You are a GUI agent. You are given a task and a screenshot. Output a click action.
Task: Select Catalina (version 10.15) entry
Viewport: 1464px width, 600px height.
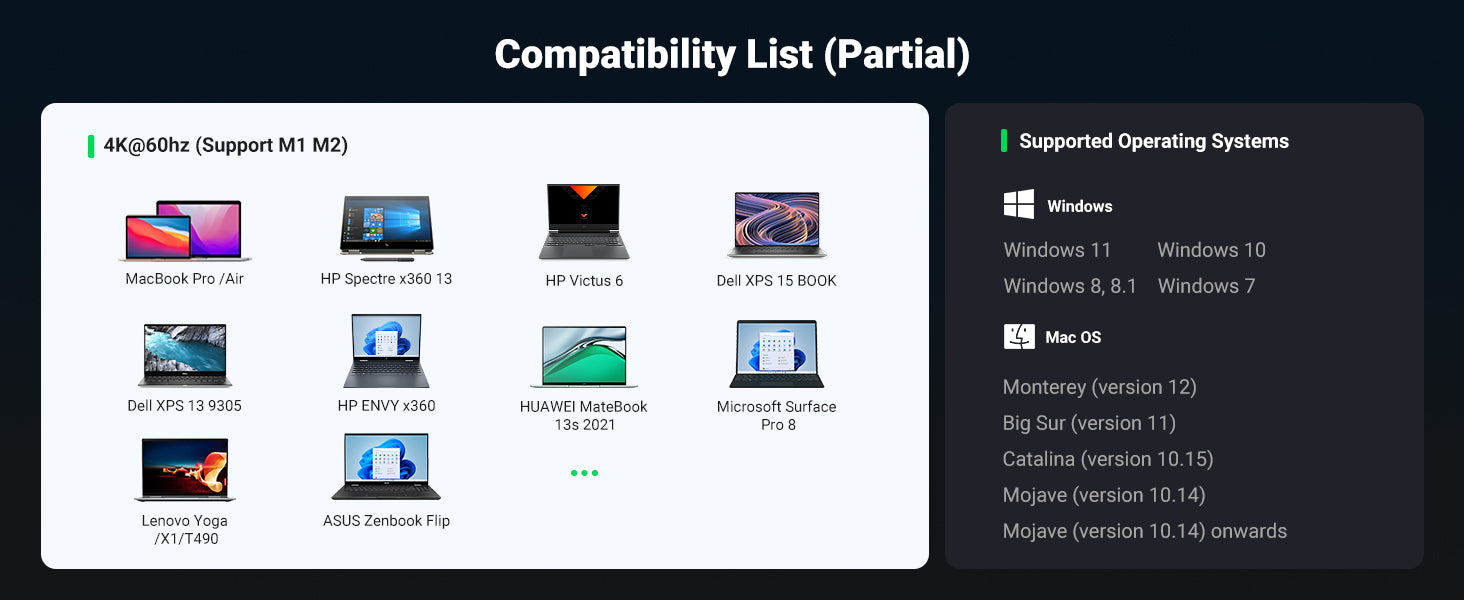[x=1107, y=459]
